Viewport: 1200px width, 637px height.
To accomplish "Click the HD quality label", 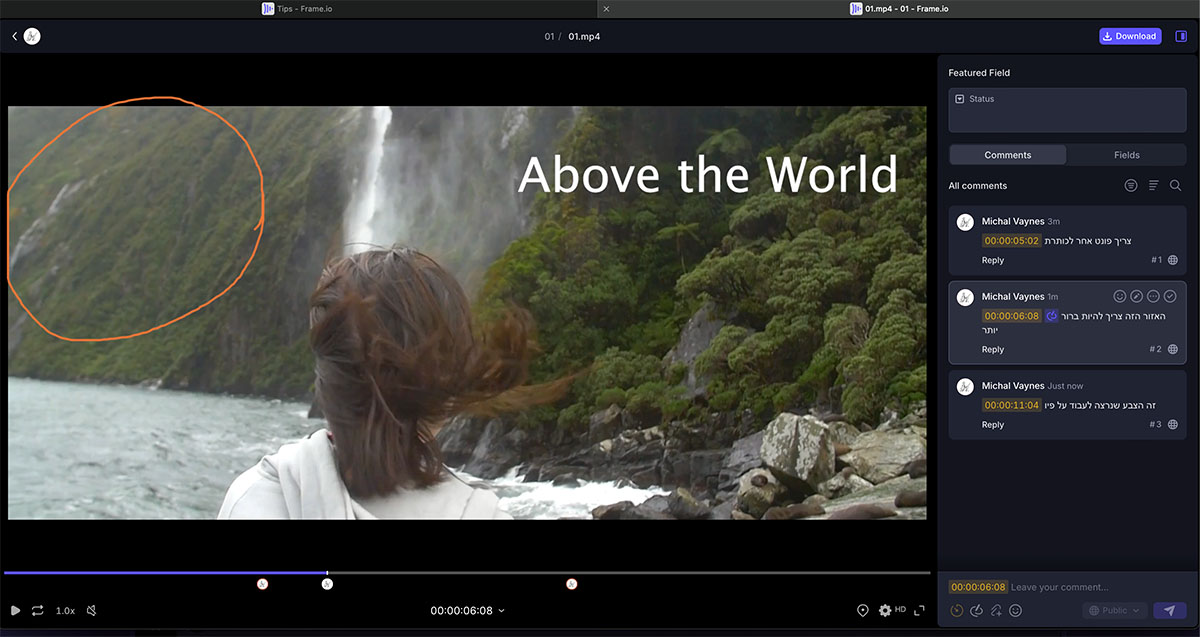I will coord(900,609).
